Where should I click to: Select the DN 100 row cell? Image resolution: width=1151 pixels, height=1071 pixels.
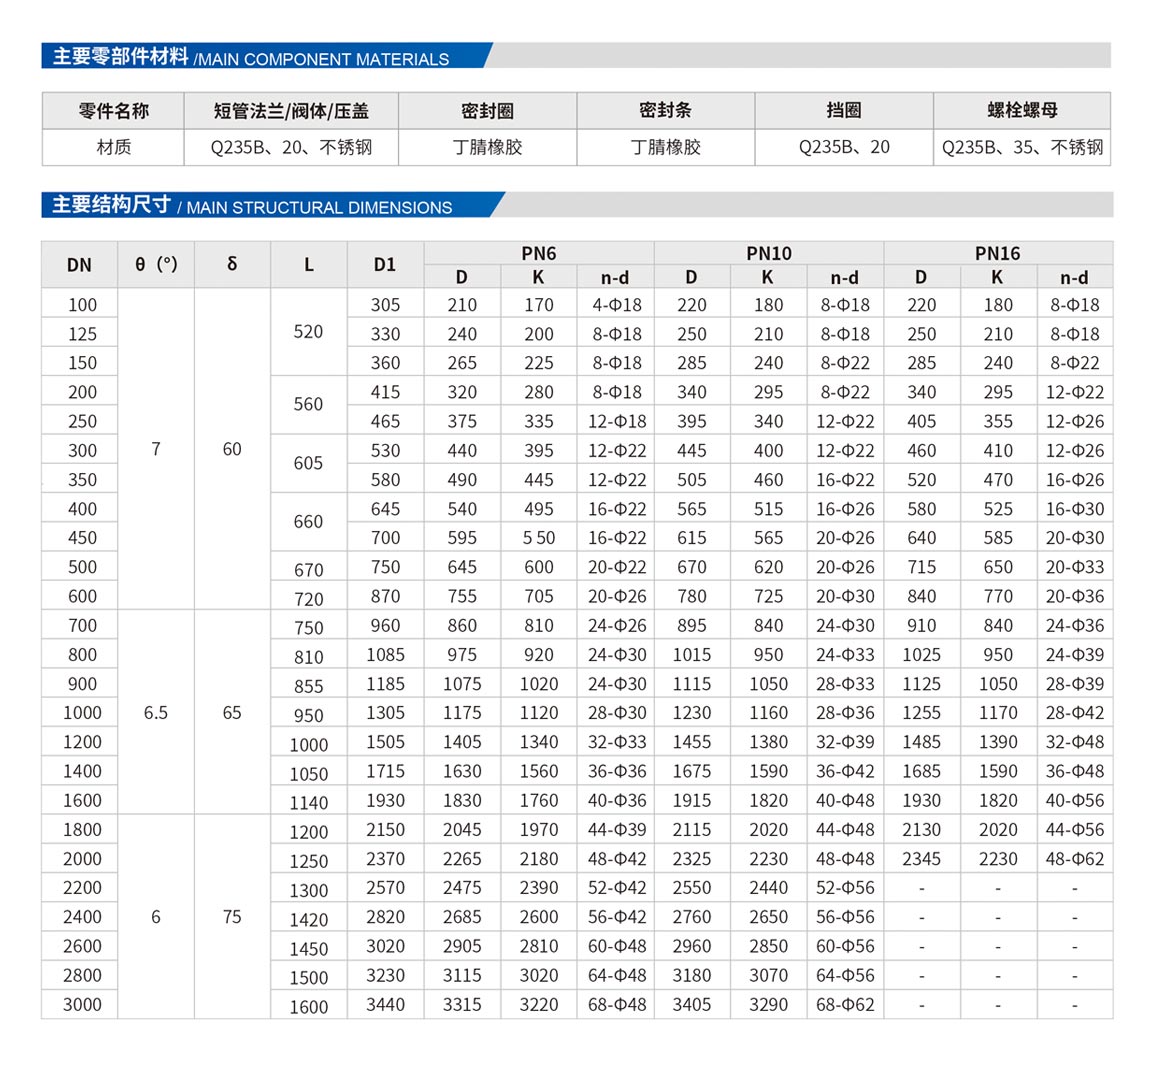click(82, 305)
